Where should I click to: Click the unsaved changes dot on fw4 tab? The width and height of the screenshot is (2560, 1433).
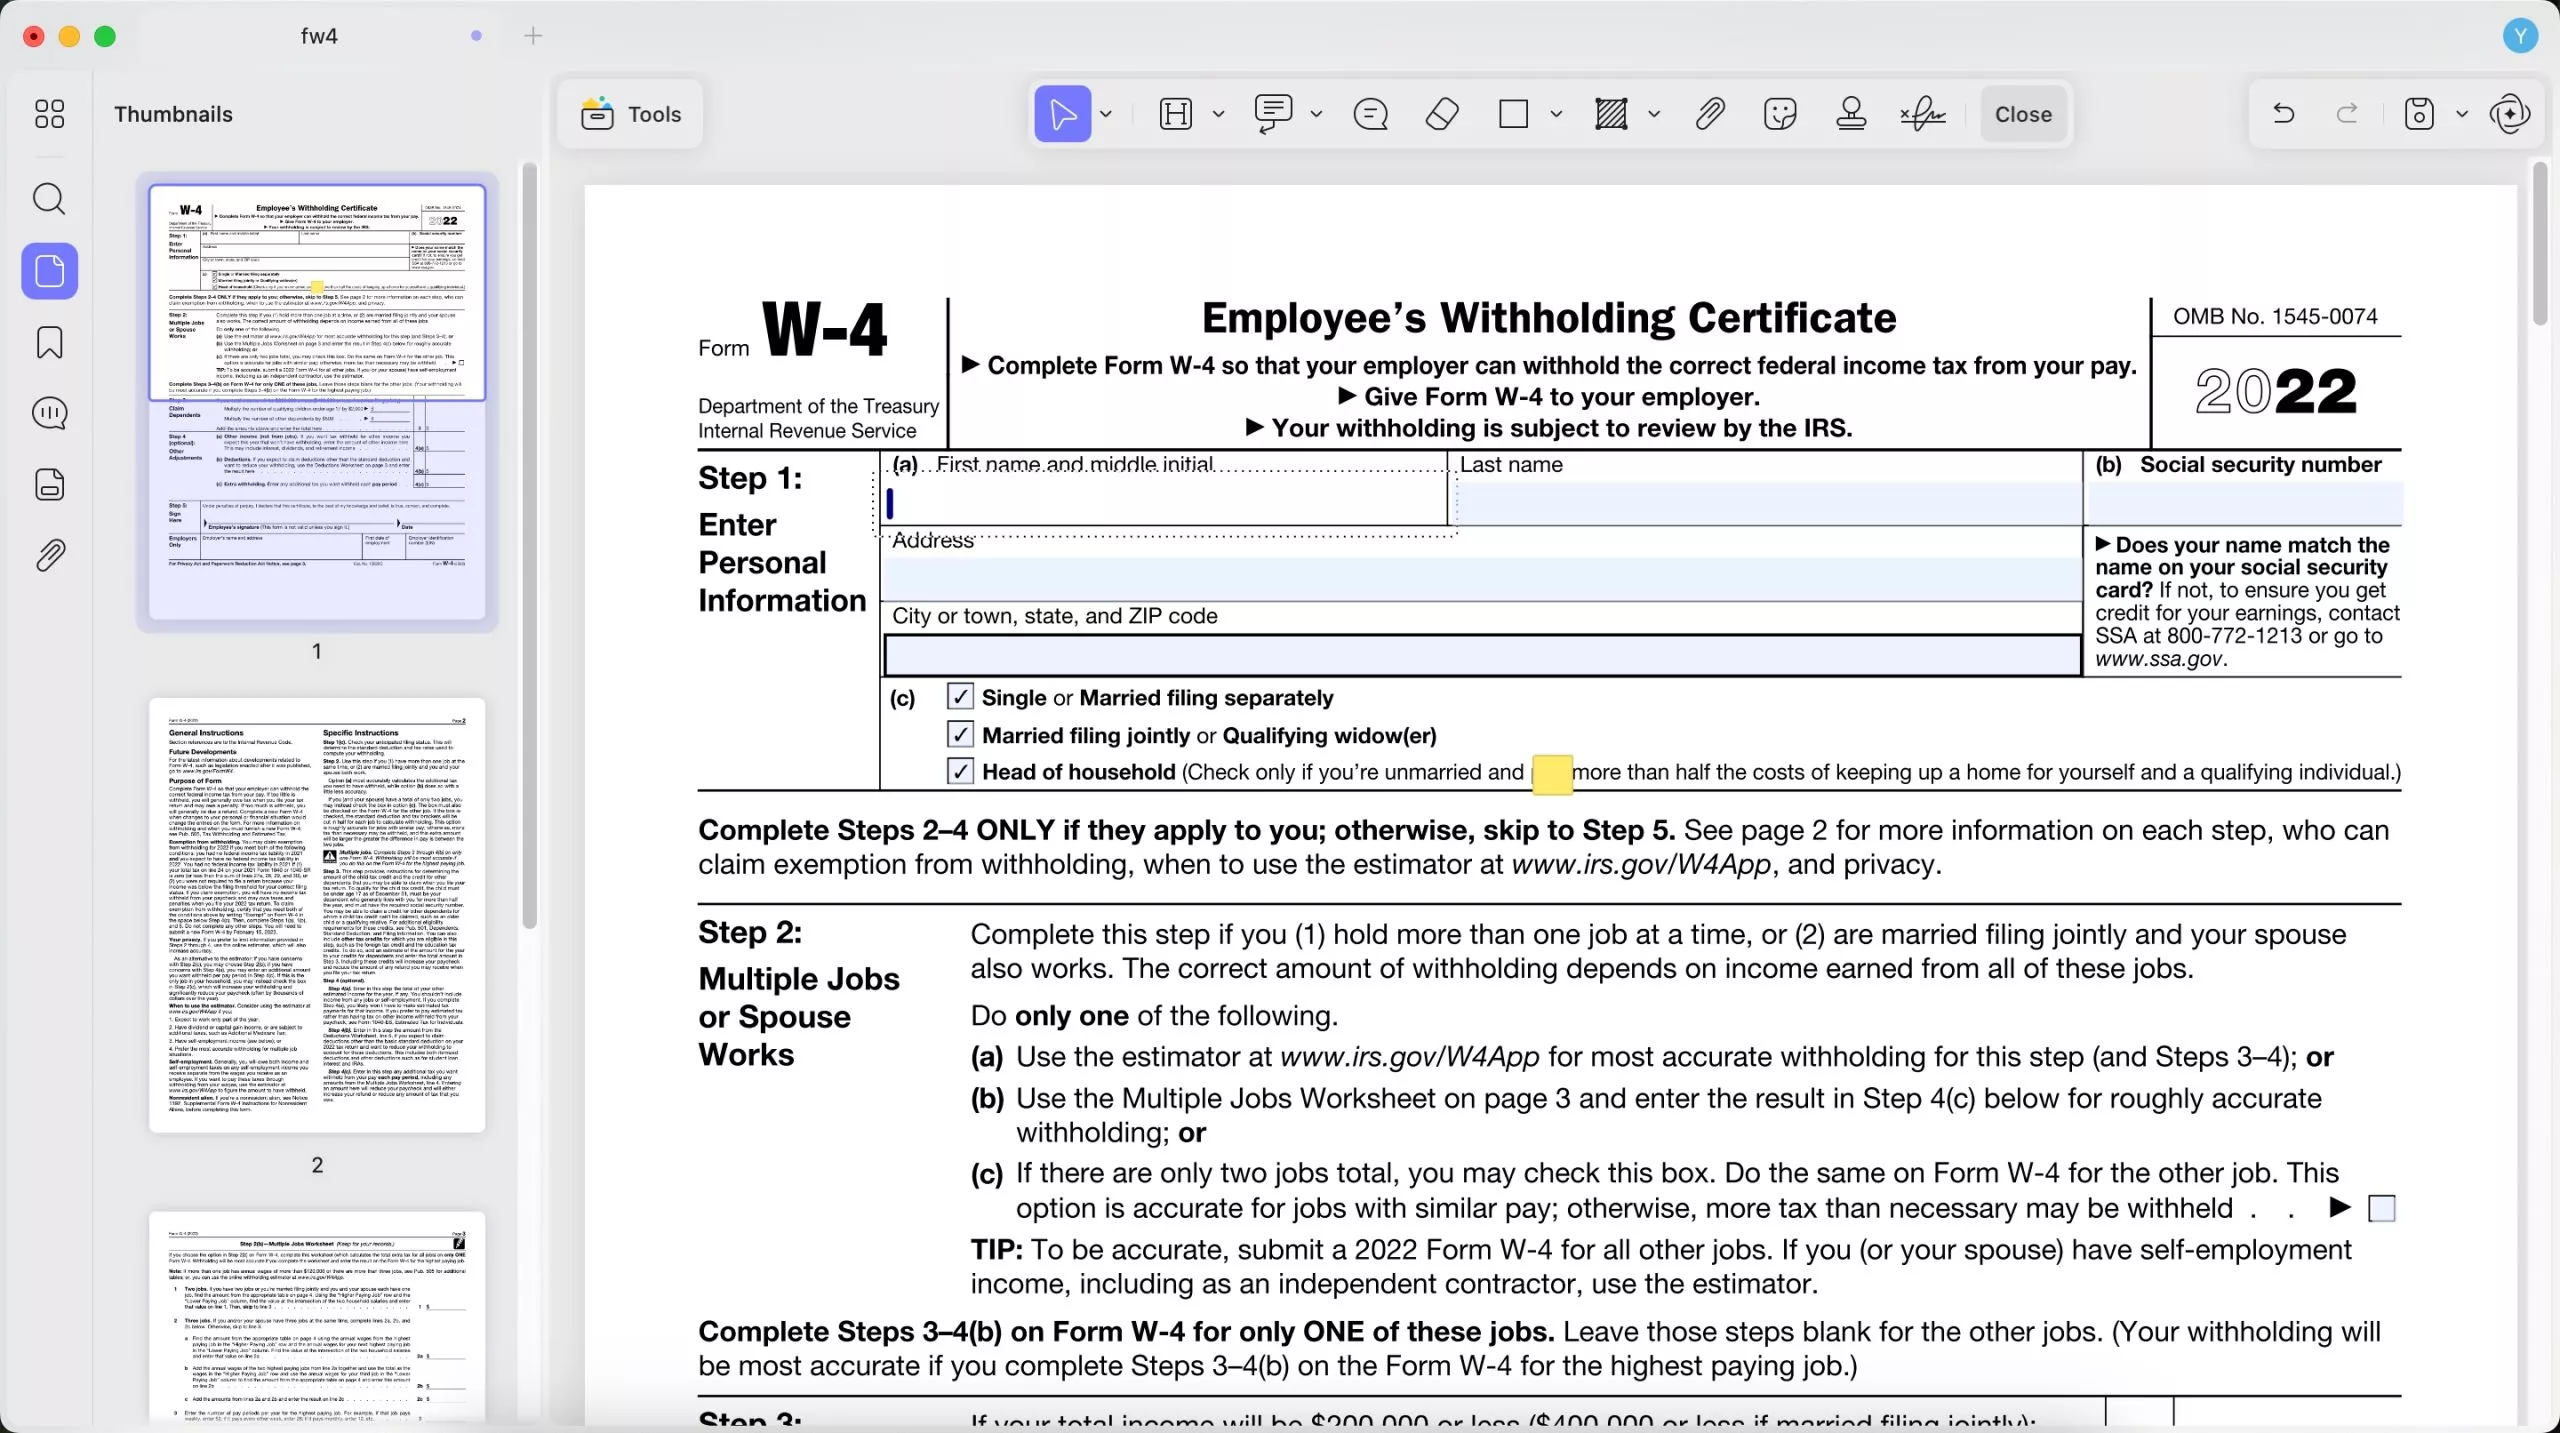476,36
